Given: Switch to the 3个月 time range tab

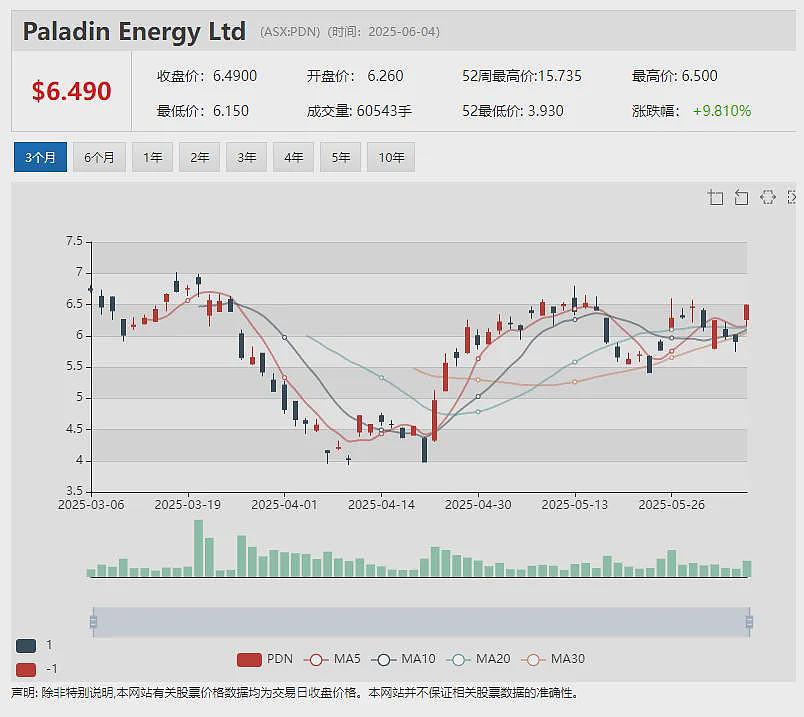Looking at the screenshot, I should point(40,157).
